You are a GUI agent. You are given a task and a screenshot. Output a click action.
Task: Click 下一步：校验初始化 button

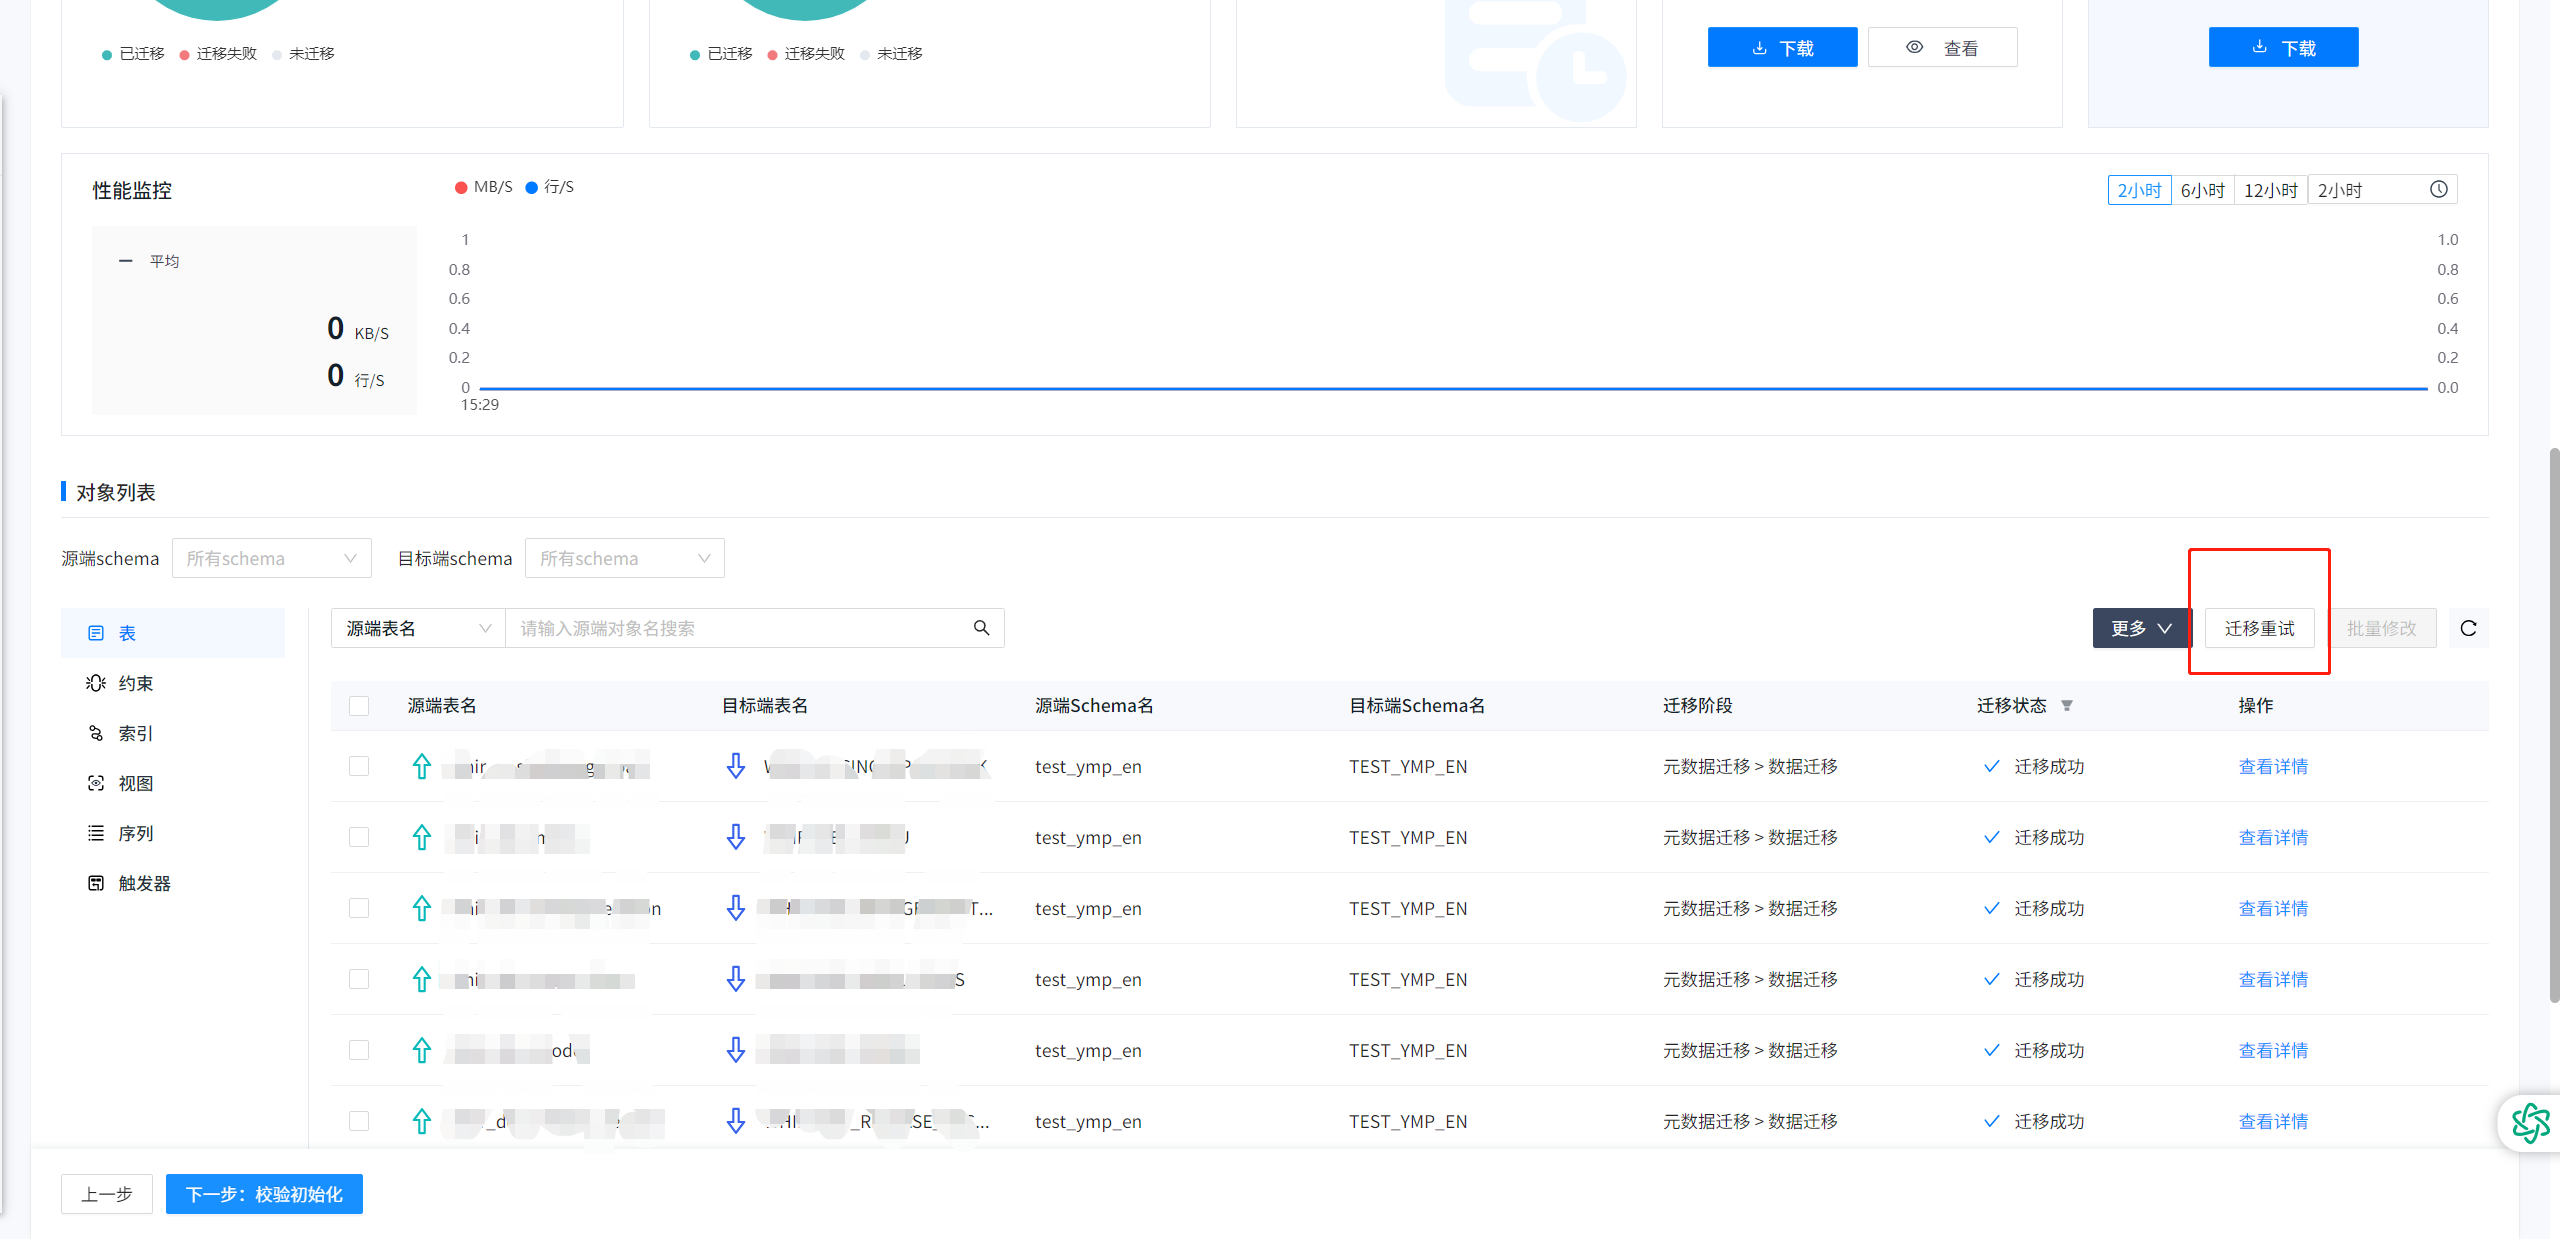(264, 1194)
